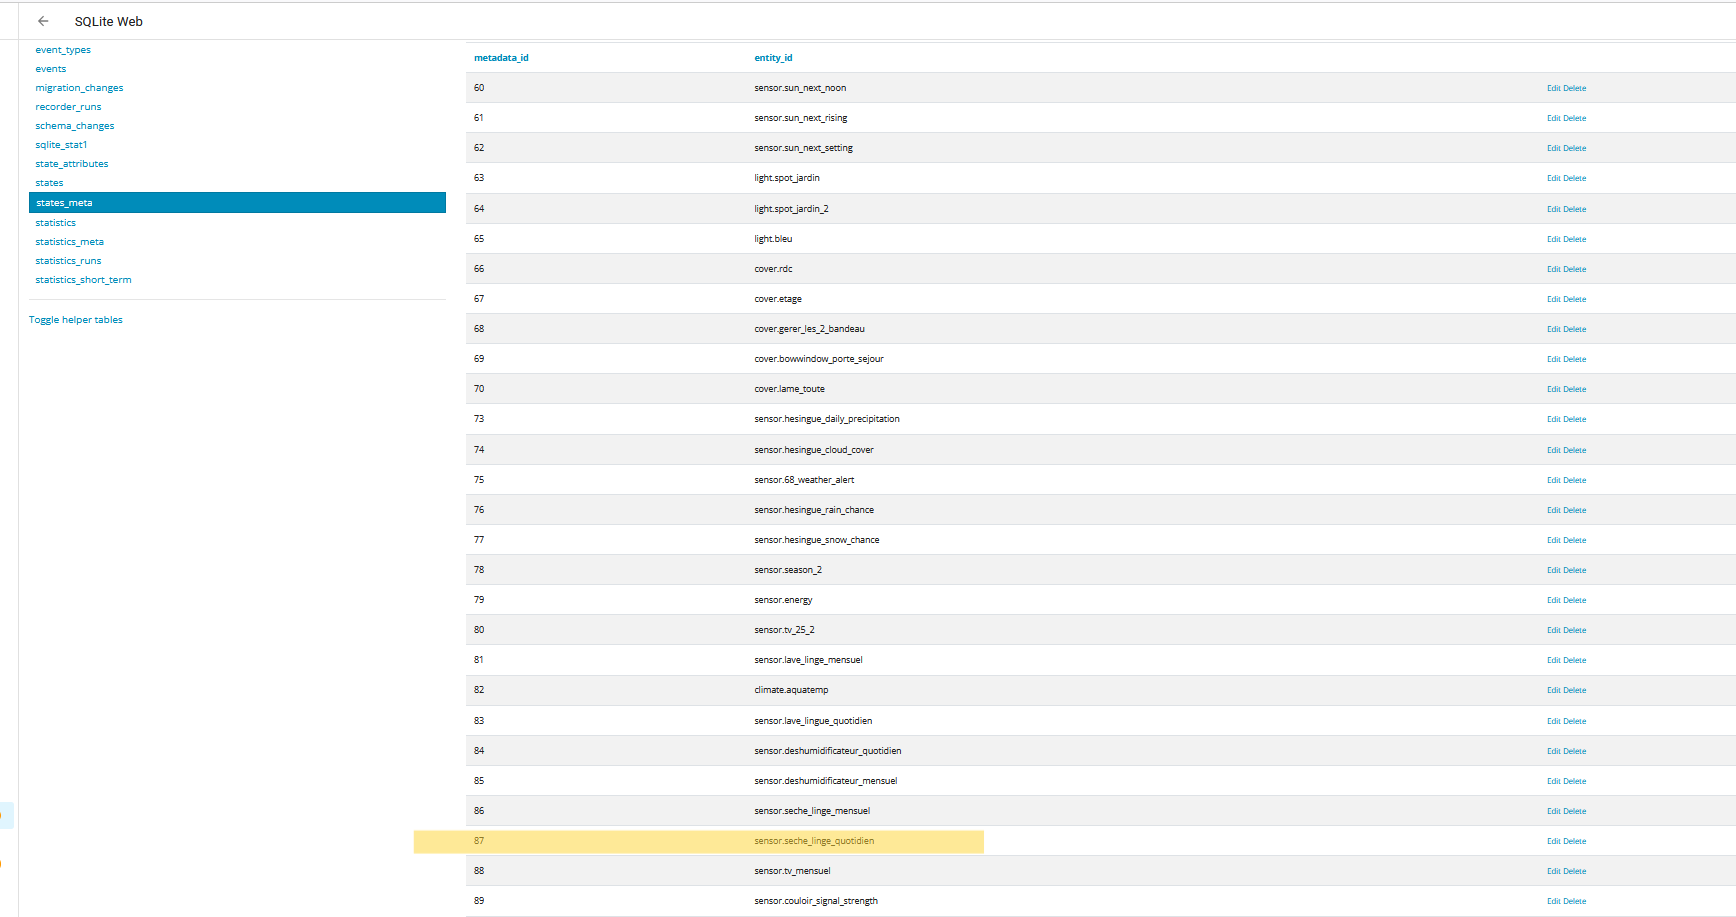Click the back arrow icon

[43, 21]
